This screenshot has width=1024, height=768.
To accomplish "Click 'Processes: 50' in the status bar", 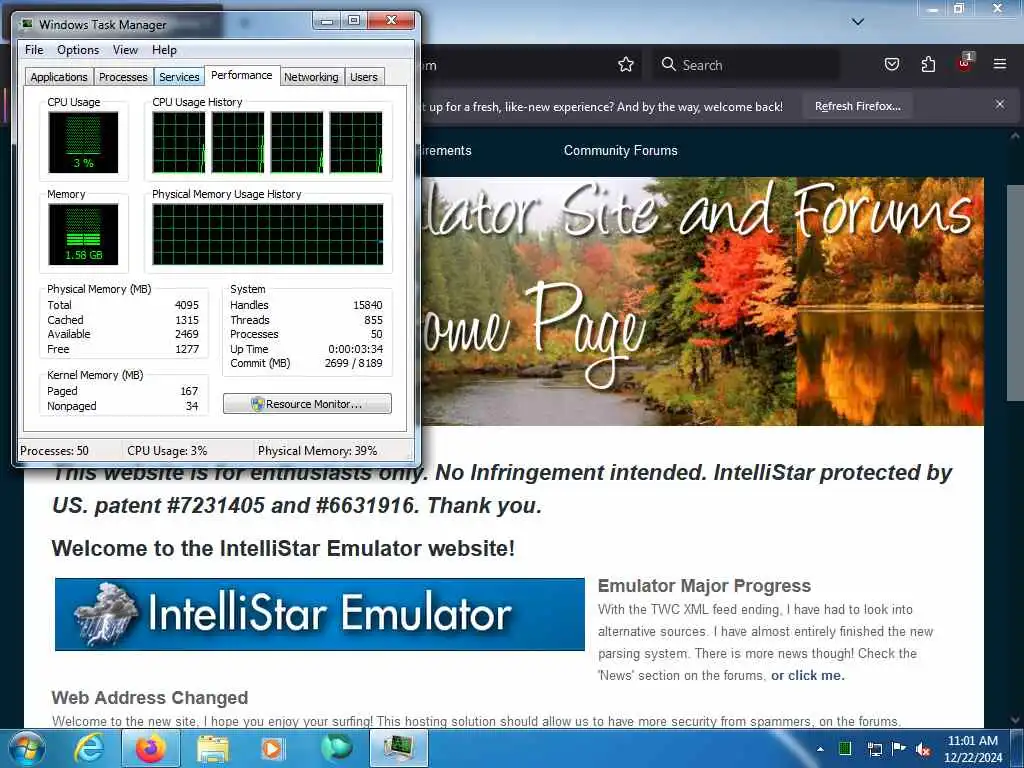I will 54,451.
